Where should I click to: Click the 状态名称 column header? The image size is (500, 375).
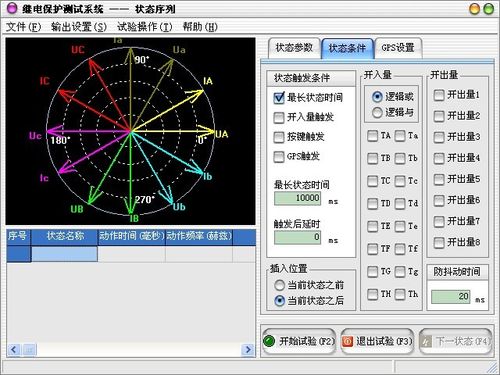(64, 237)
